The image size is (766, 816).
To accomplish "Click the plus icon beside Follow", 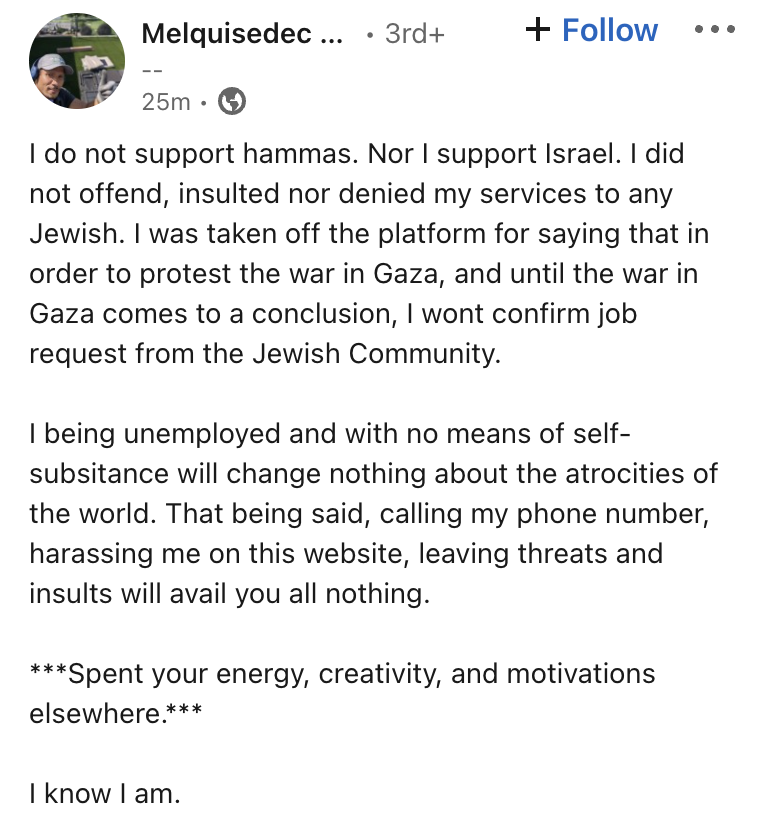I will click(538, 30).
